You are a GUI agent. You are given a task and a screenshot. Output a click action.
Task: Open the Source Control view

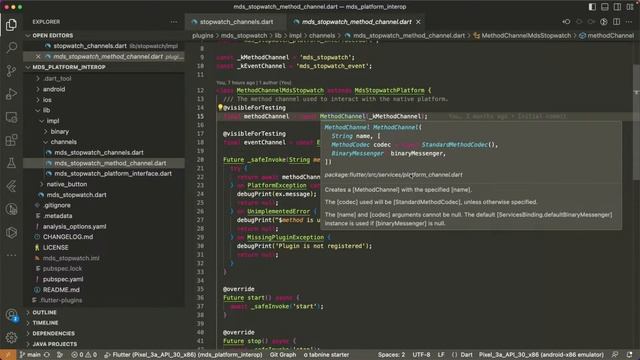tap(11, 71)
